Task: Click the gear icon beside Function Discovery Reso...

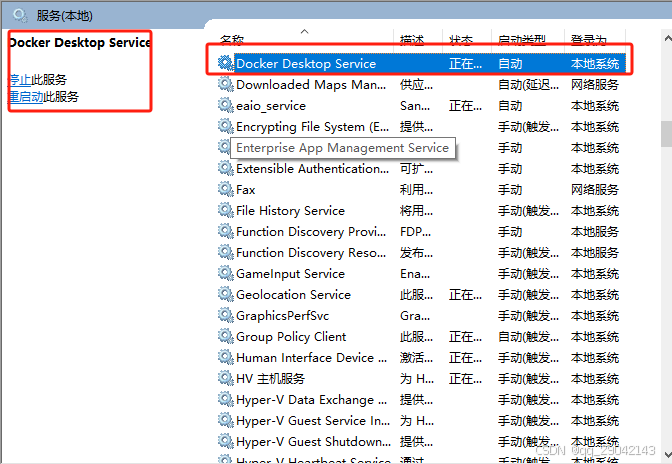Action: (x=225, y=252)
